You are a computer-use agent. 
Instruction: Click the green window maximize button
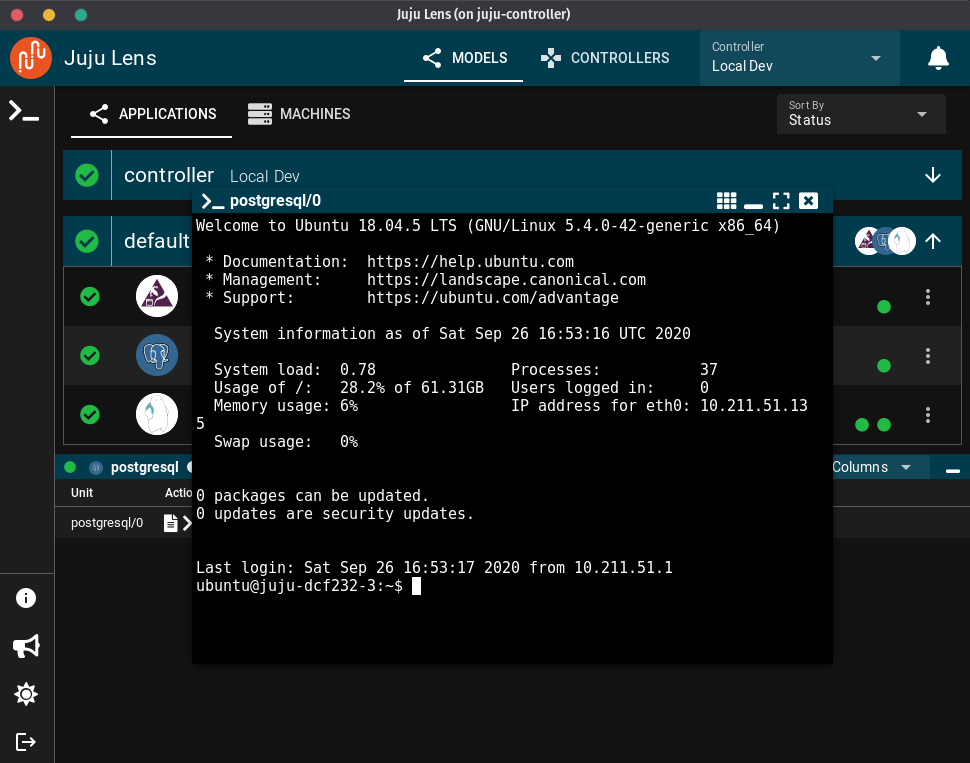click(81, 15)
